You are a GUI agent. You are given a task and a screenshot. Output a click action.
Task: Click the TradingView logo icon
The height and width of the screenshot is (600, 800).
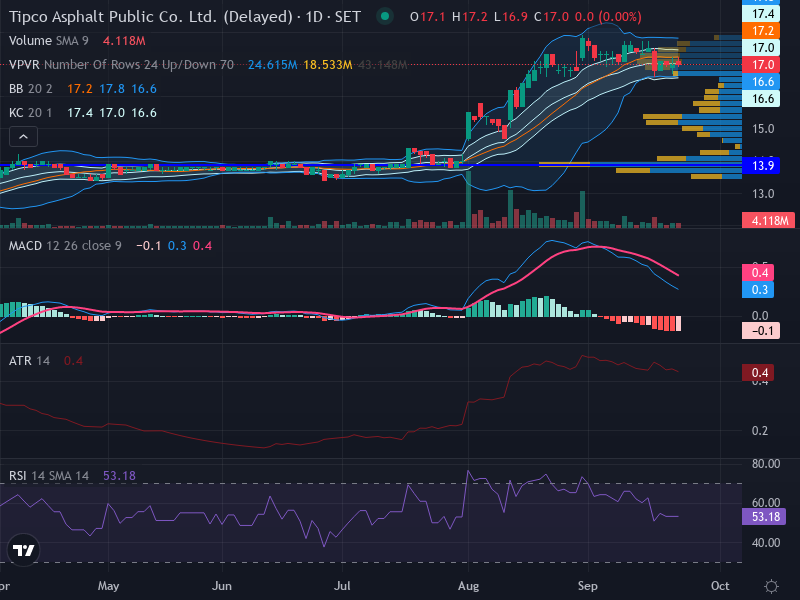tap(23, 550)
